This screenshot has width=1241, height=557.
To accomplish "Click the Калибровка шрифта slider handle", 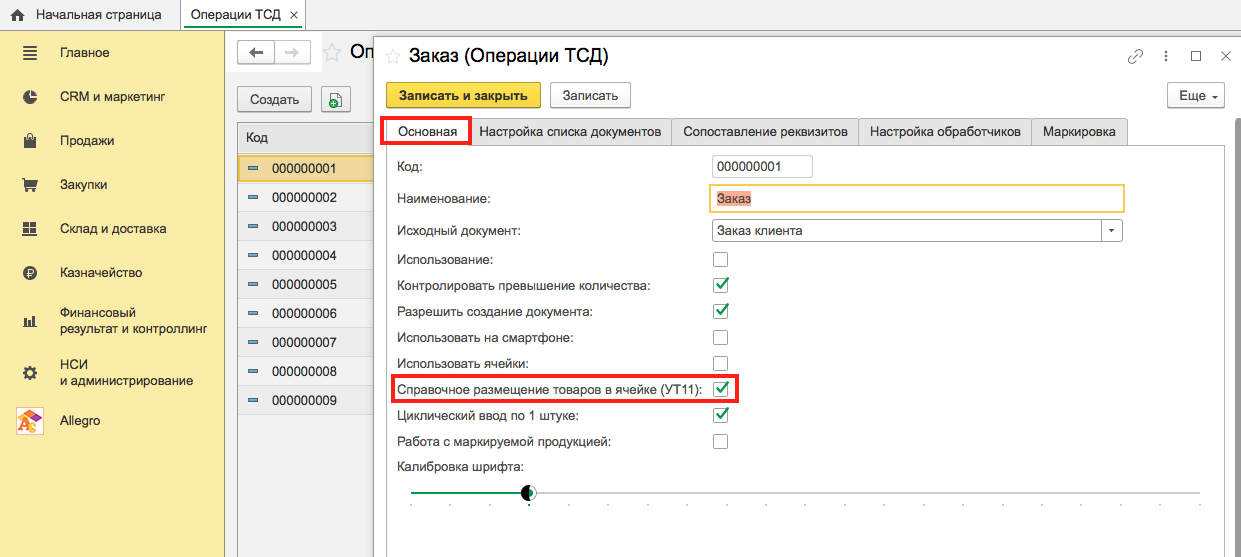I will [529, 492].
